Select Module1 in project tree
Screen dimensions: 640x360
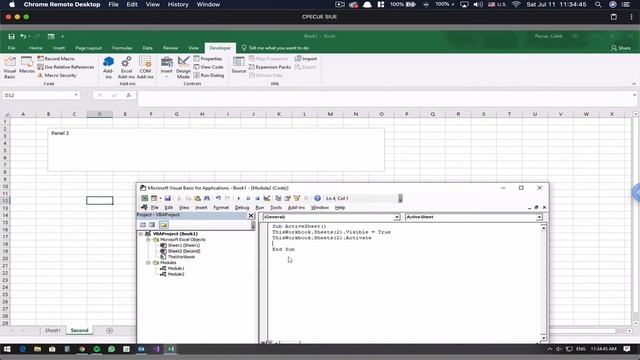coord(176,268)
